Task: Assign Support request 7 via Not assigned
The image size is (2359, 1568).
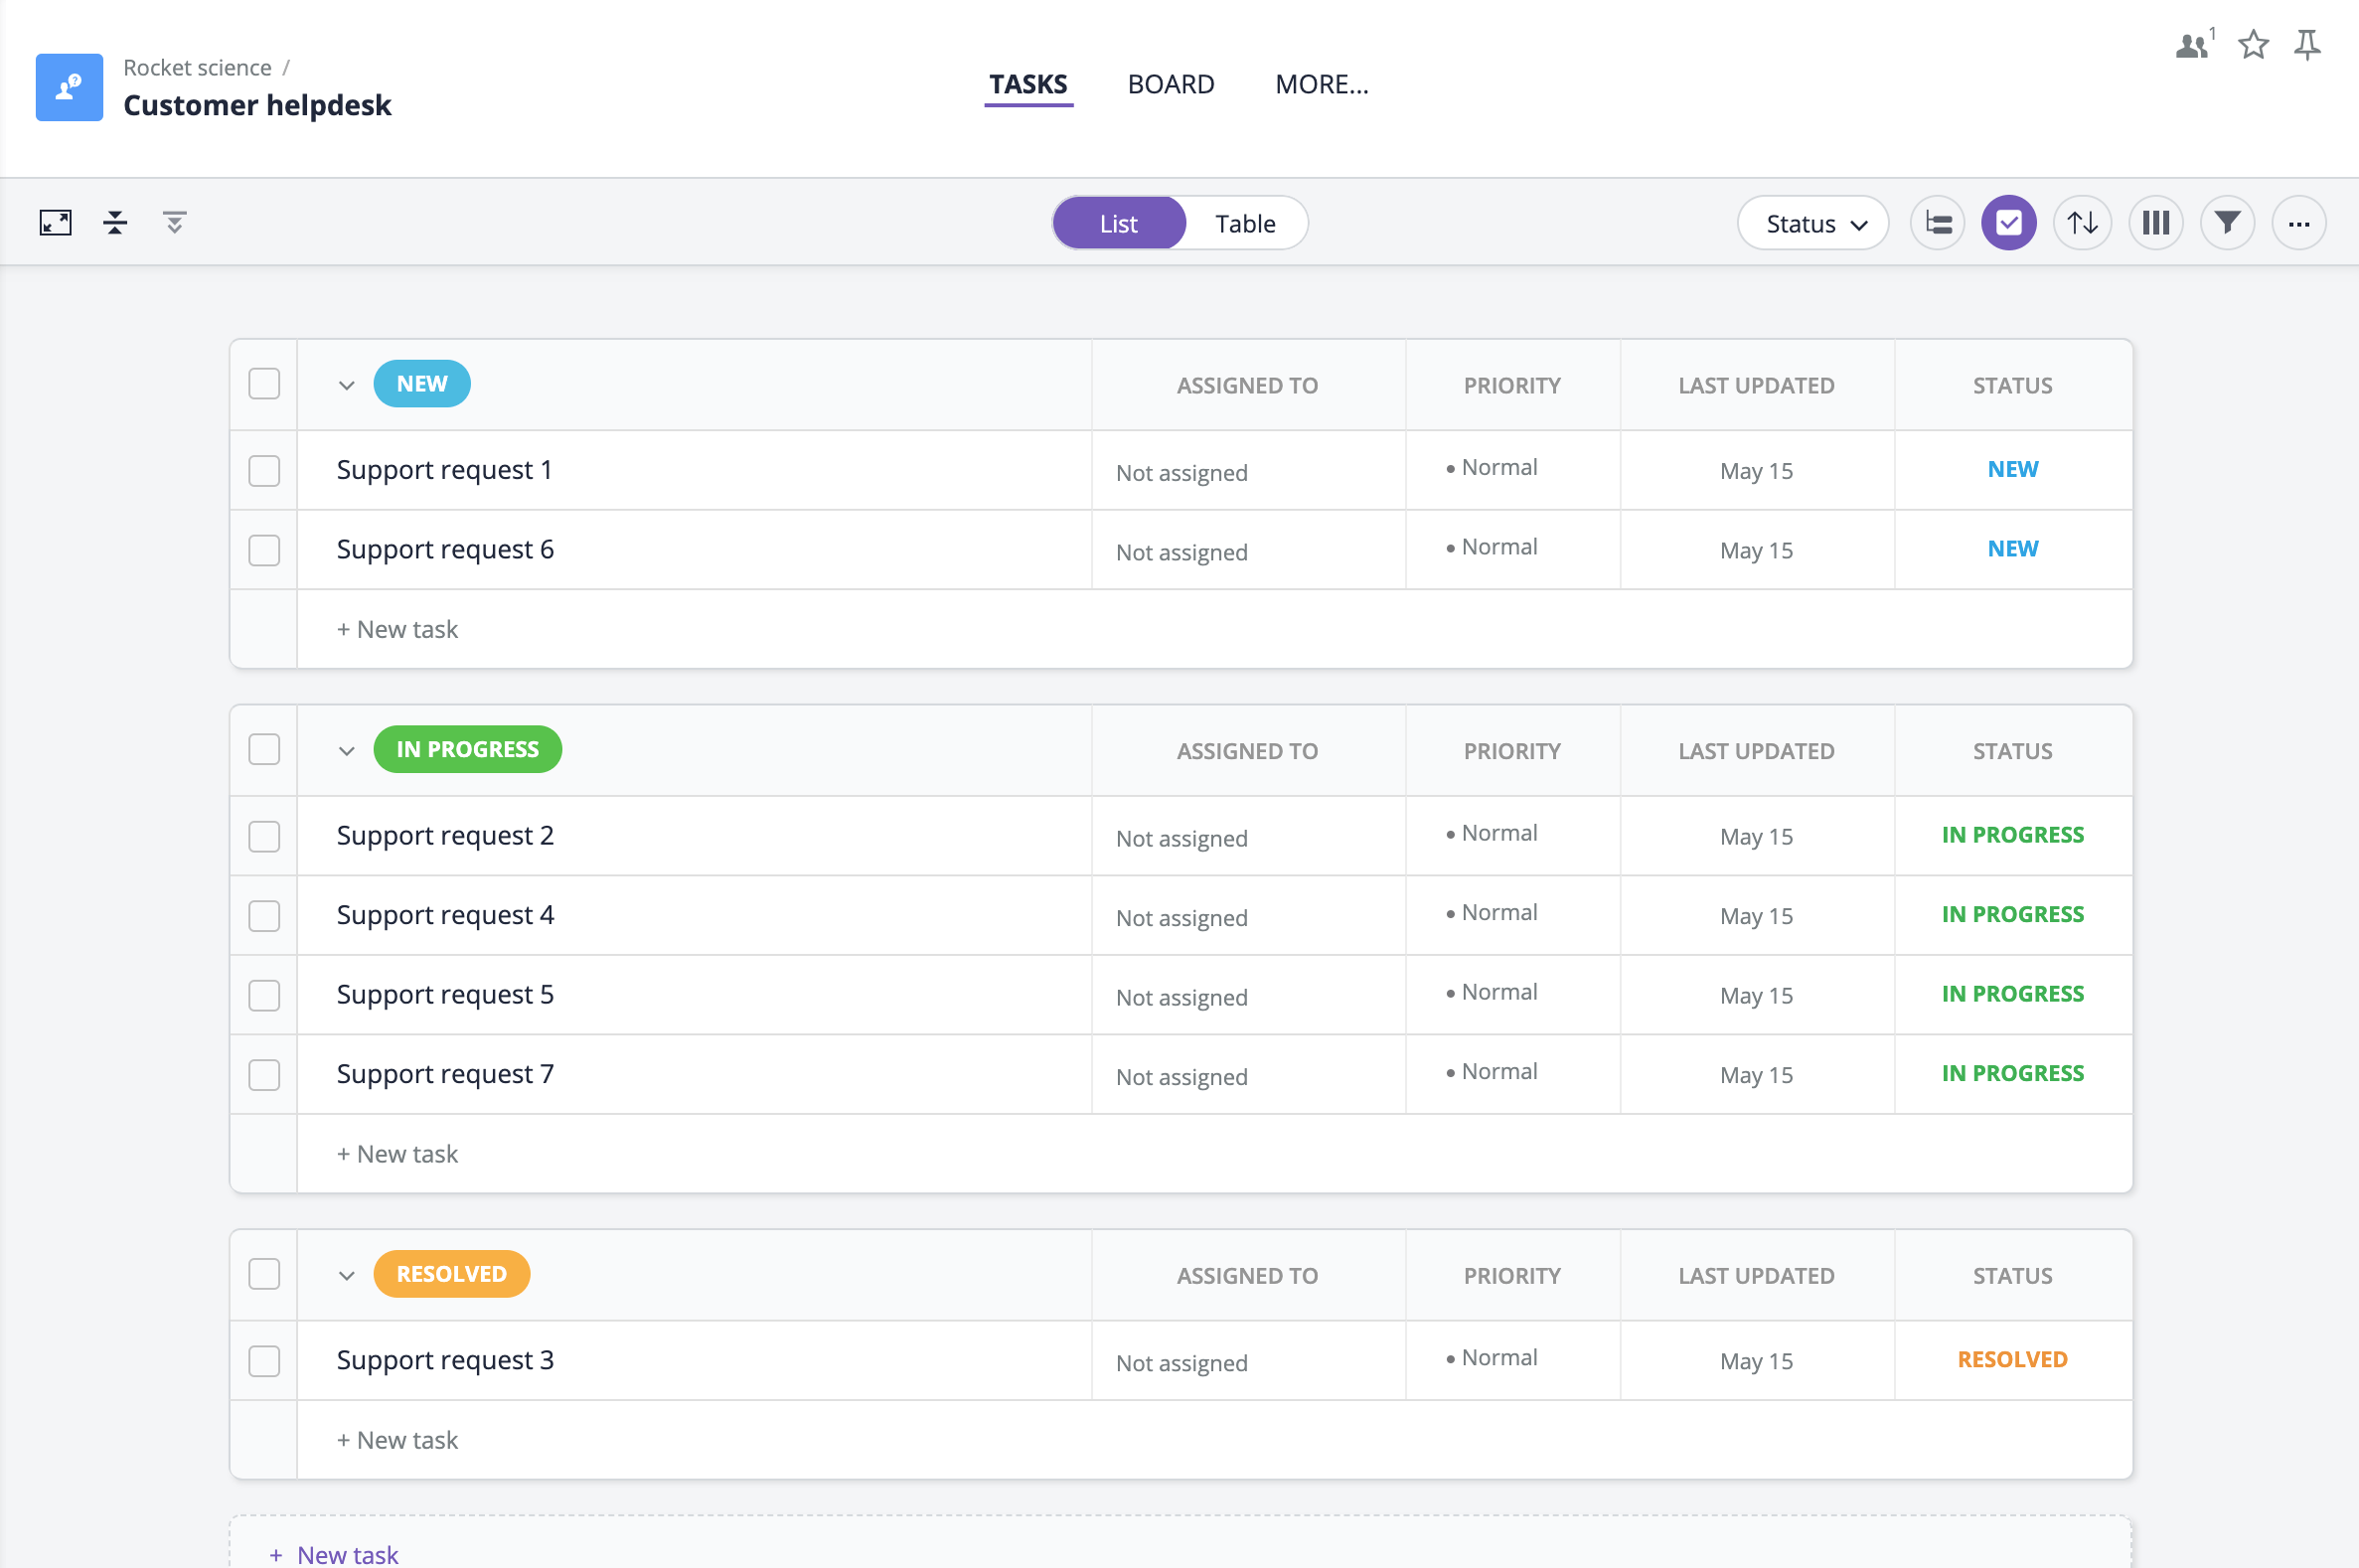Action: coord(1181,1077)
